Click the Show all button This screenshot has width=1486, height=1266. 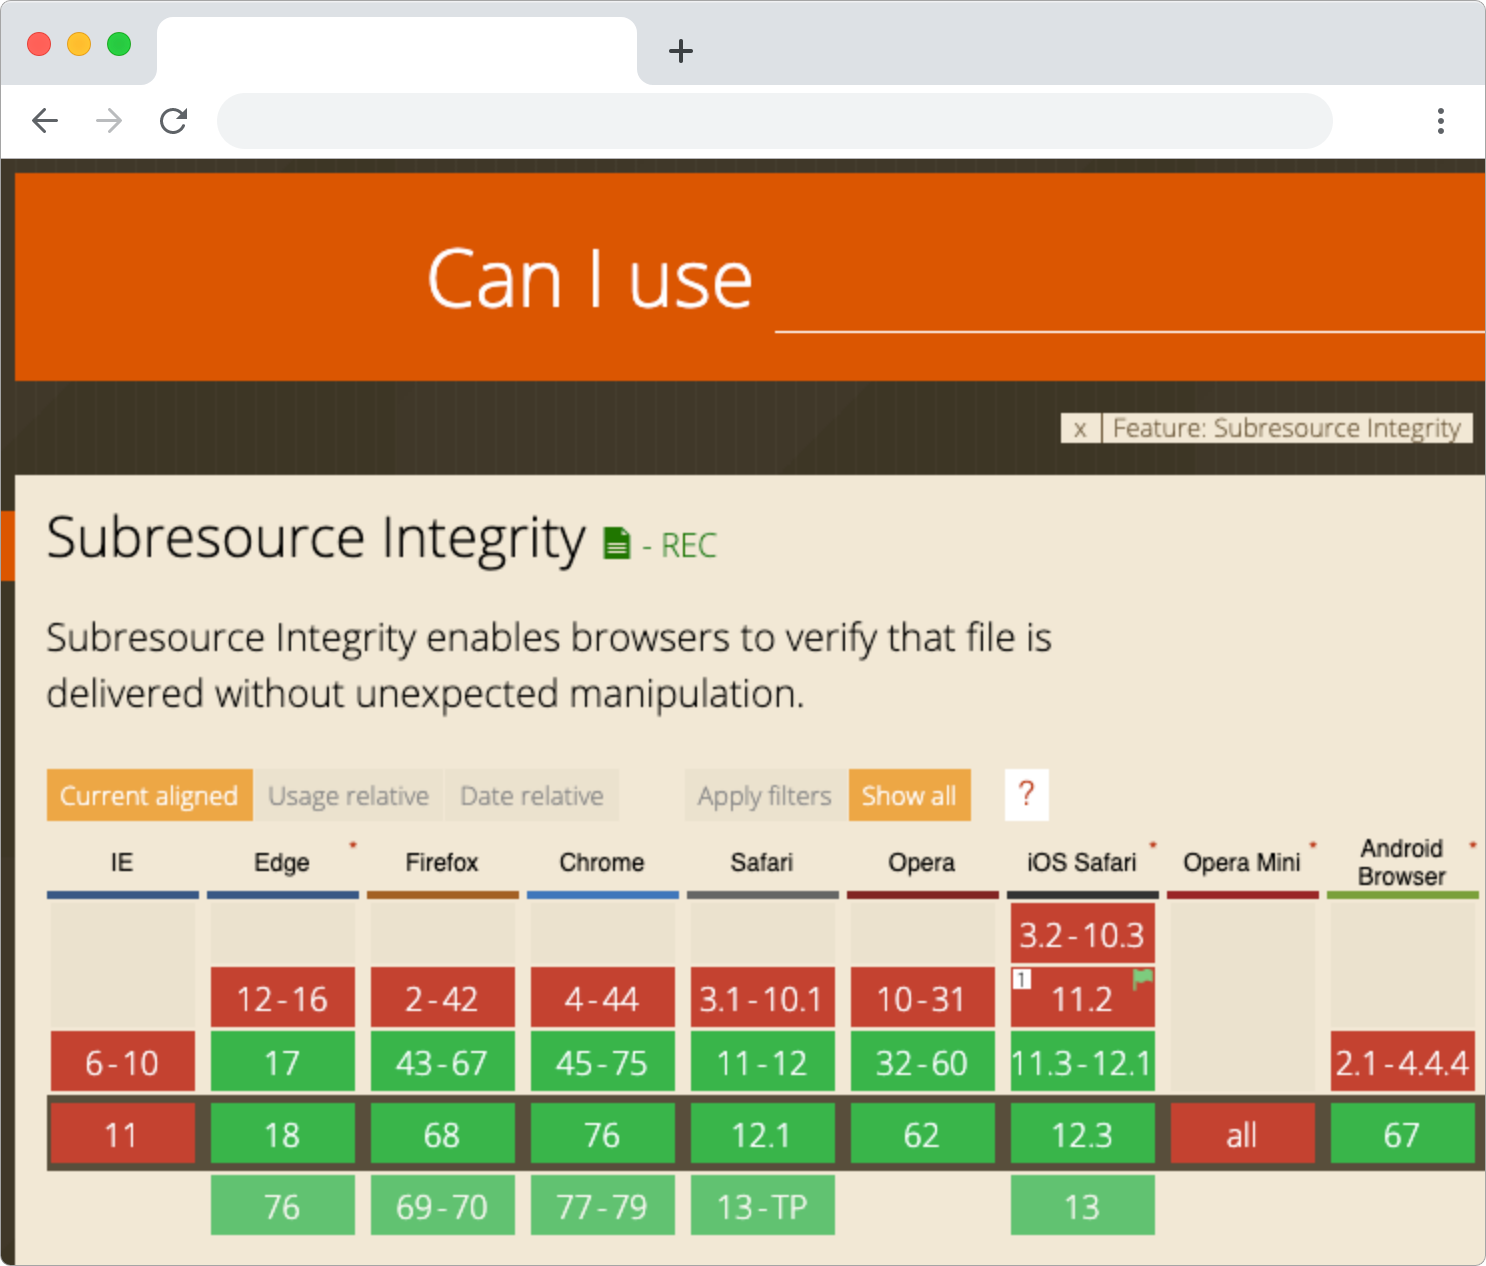point(909,795)
